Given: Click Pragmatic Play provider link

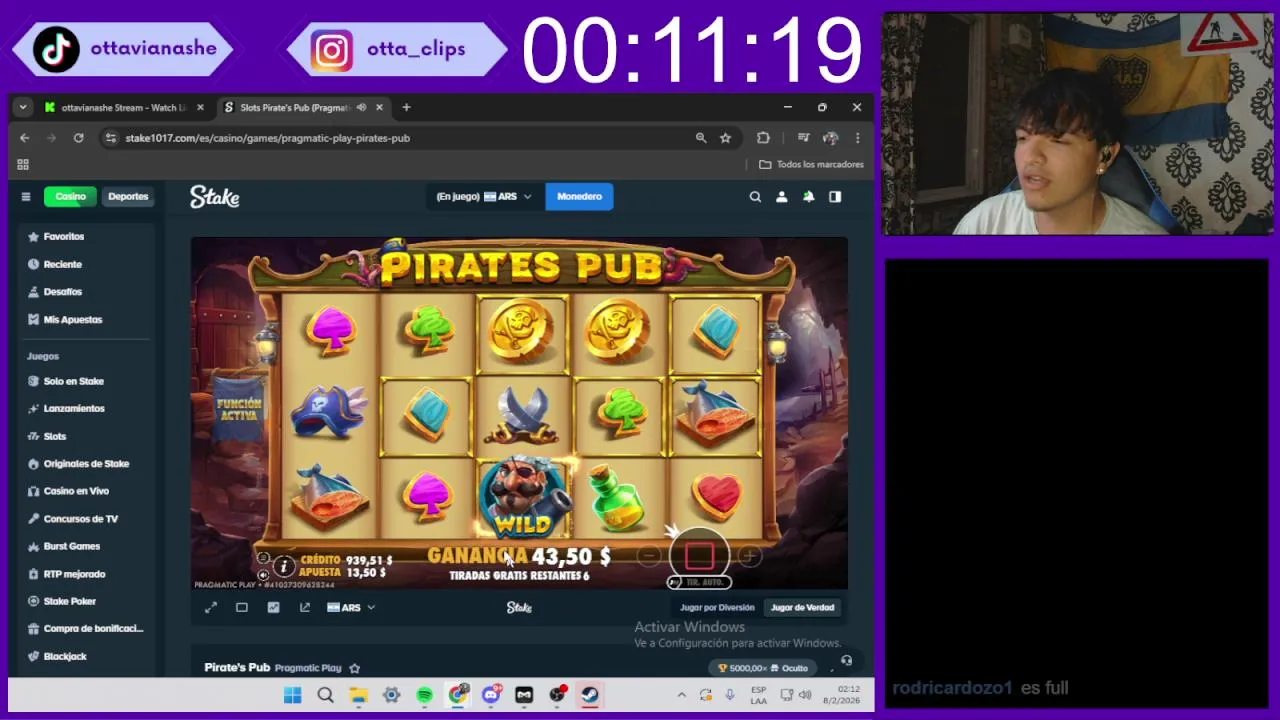Looking at the screenshot, I should coord(308,668).
